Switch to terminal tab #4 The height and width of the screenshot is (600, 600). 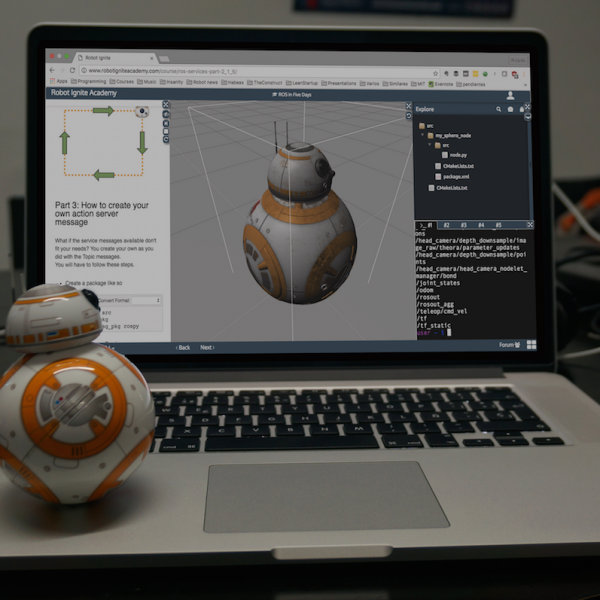tap(481, 225)
